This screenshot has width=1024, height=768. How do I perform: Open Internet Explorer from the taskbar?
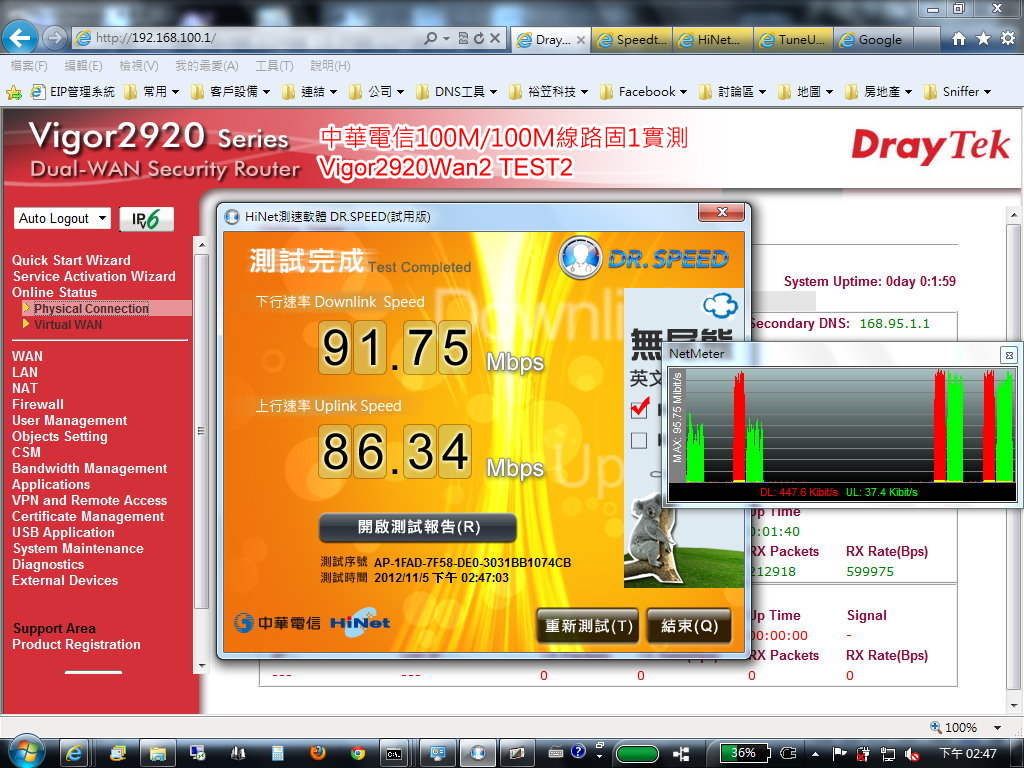point(74,753)
